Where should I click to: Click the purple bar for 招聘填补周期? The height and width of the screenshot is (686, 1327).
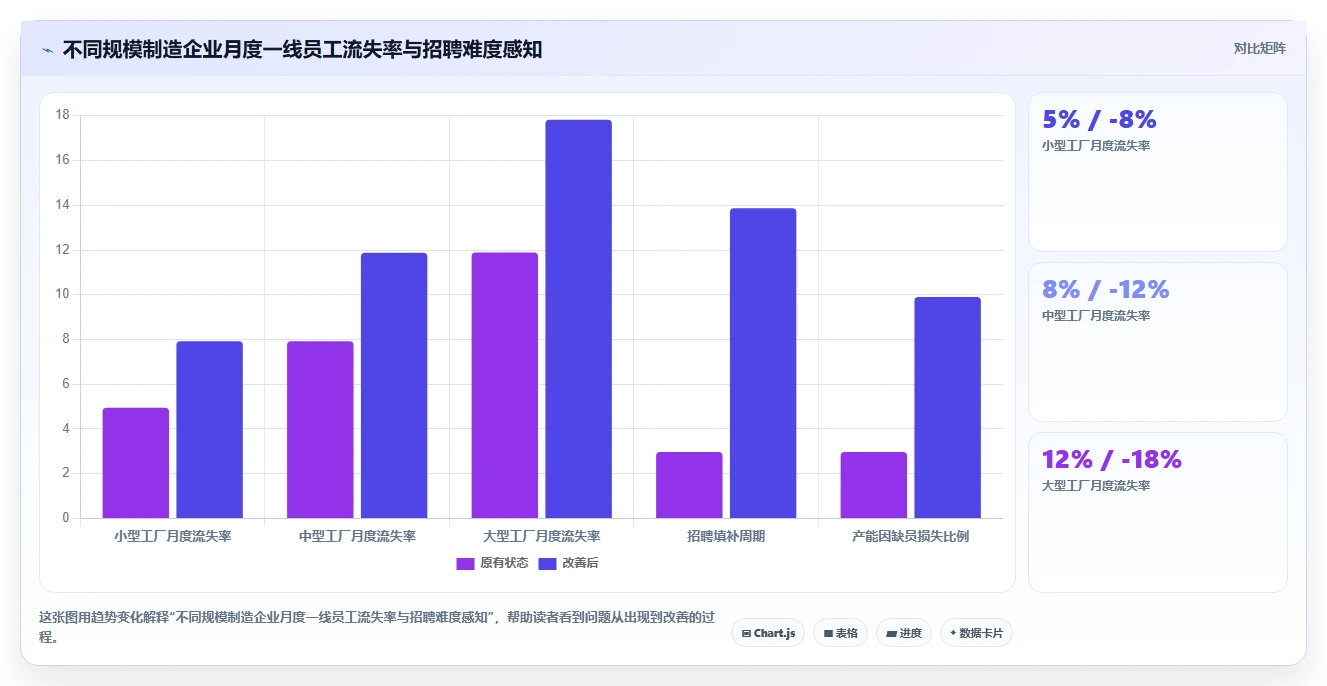click(689, 485)
